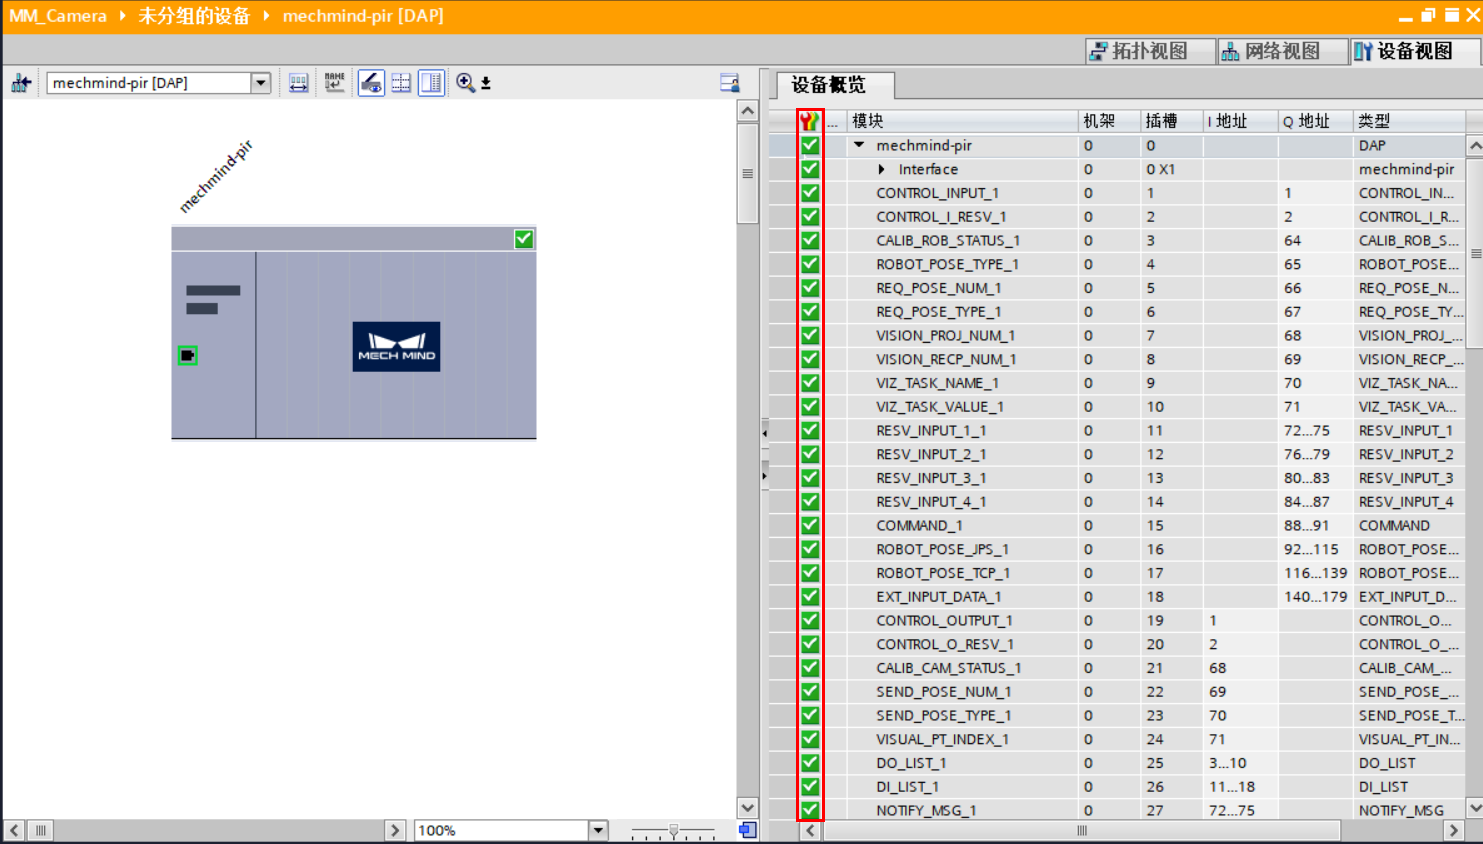1483x844 pixels.
Task: Click the green status icon for REQ_POSE_NUM_1
Action: [x=810, y=288]
